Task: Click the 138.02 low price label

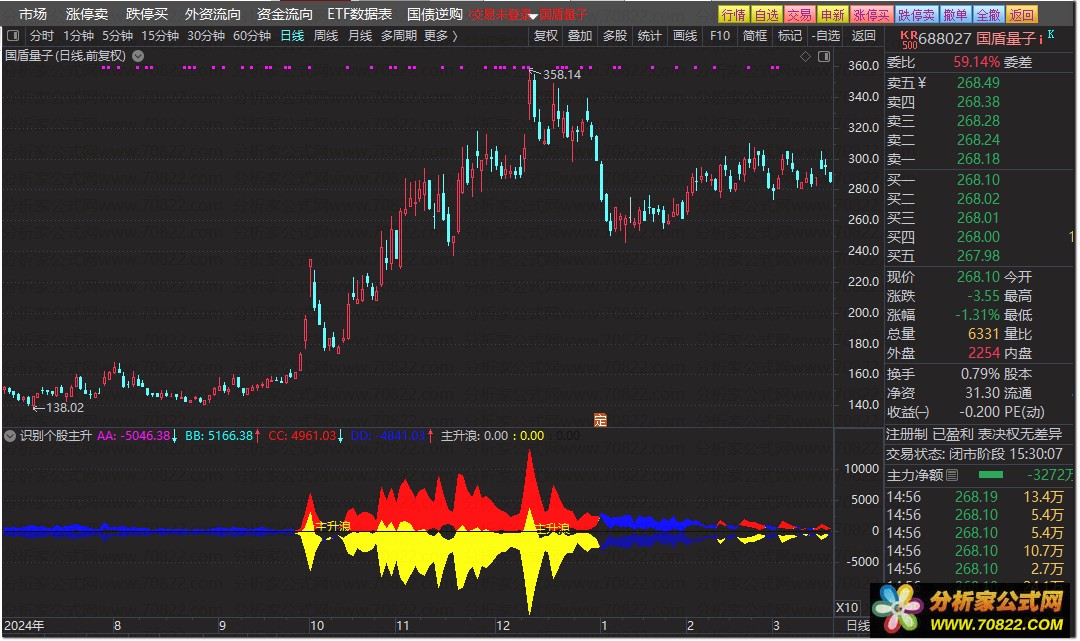Action: coord(64,408)
